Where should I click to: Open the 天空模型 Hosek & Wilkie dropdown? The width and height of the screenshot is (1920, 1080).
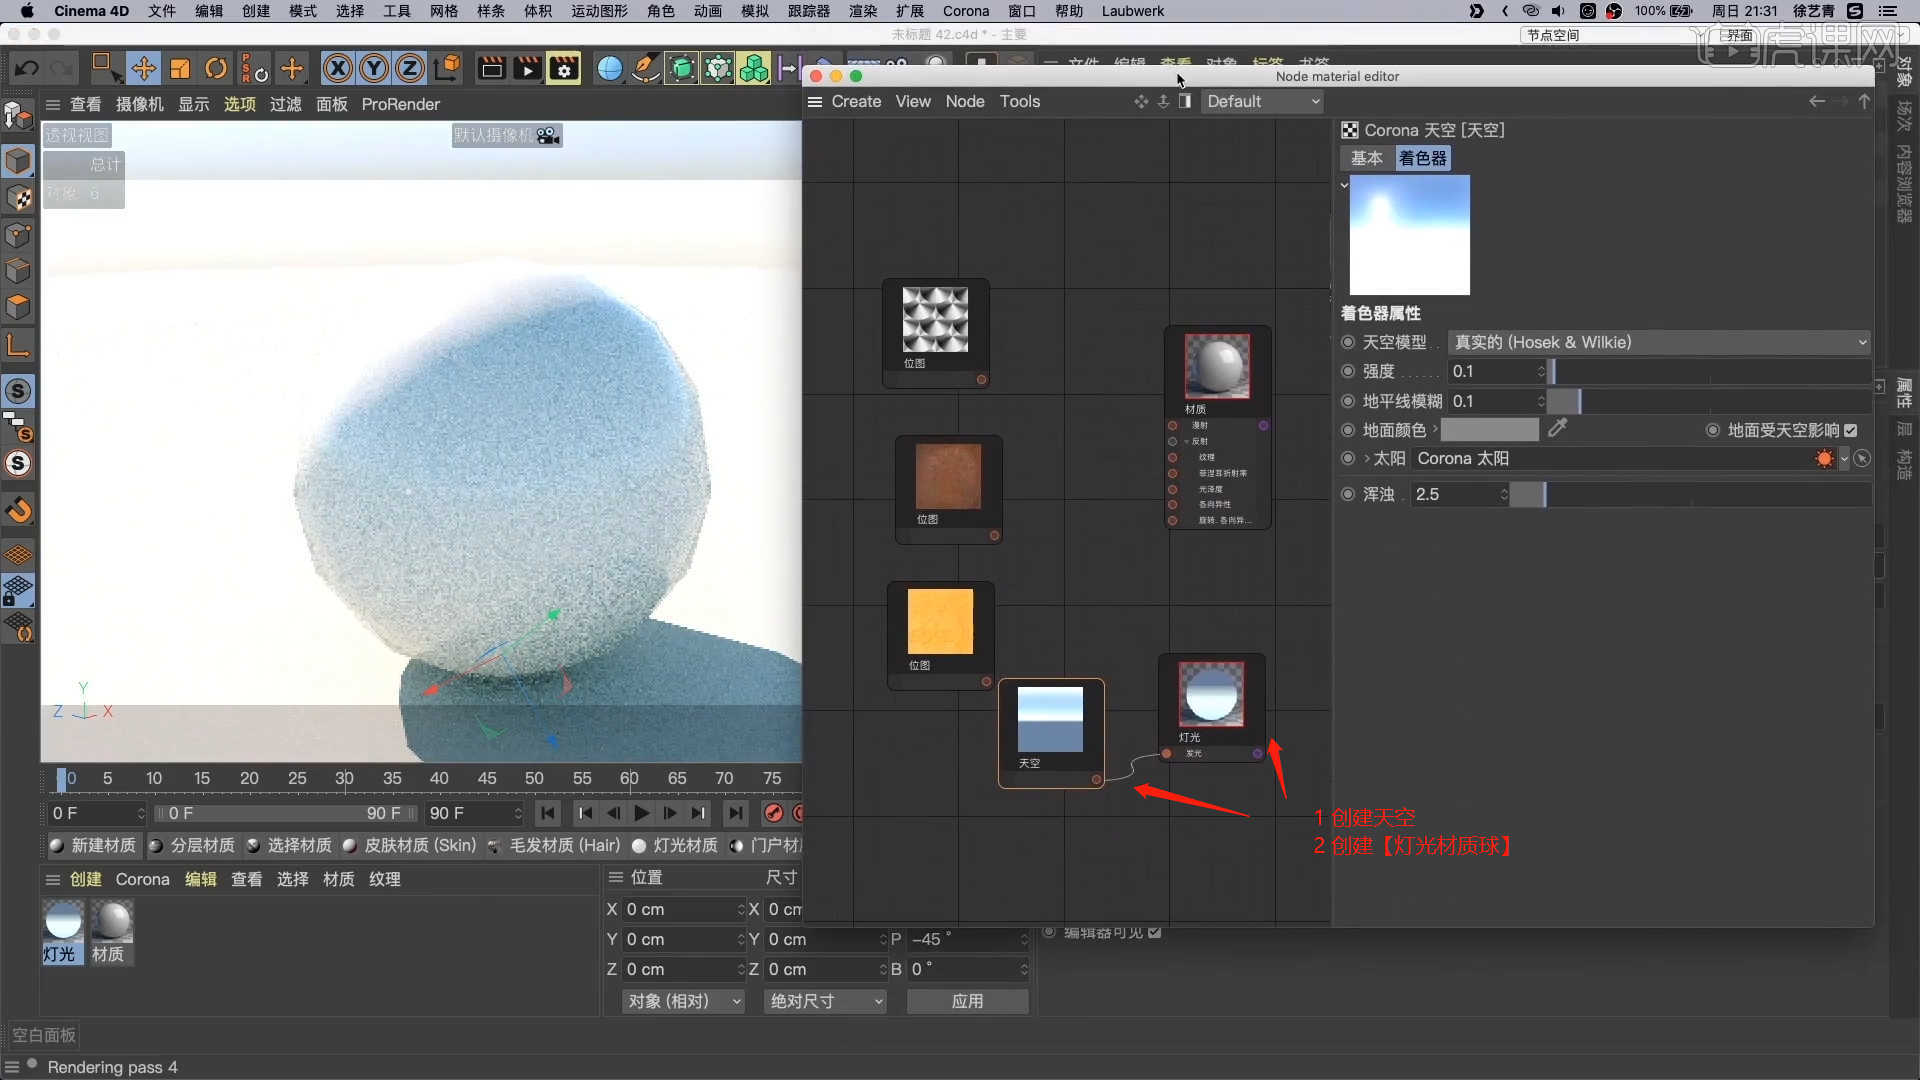point(1659,342)
